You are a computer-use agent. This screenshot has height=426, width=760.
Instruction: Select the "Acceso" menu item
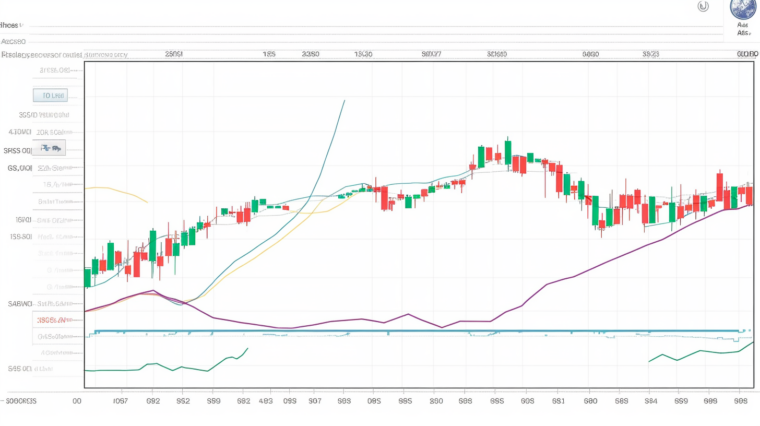14,41
